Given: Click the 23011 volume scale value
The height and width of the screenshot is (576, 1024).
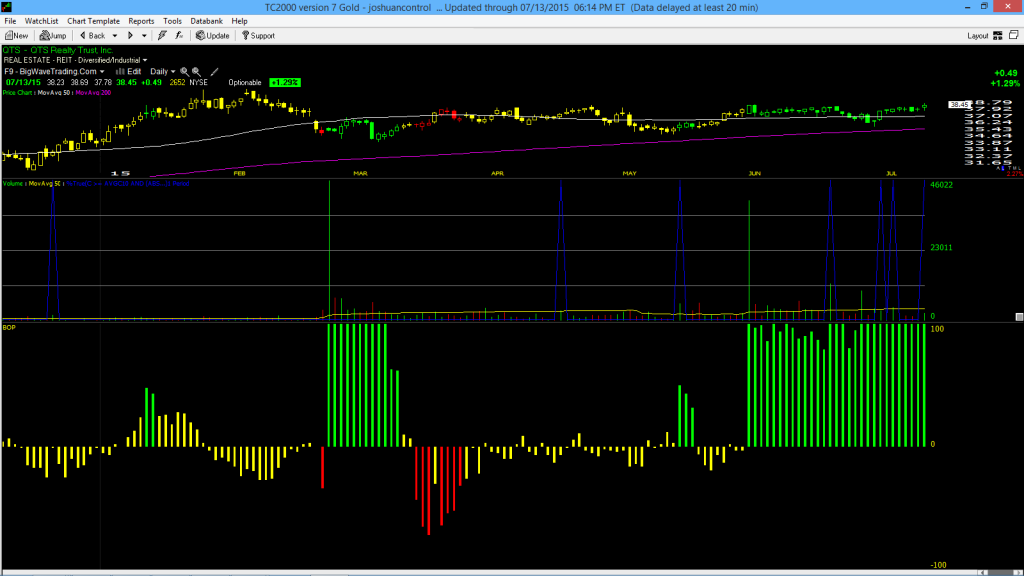Looking at the screenshot, I should pos(942,248).
